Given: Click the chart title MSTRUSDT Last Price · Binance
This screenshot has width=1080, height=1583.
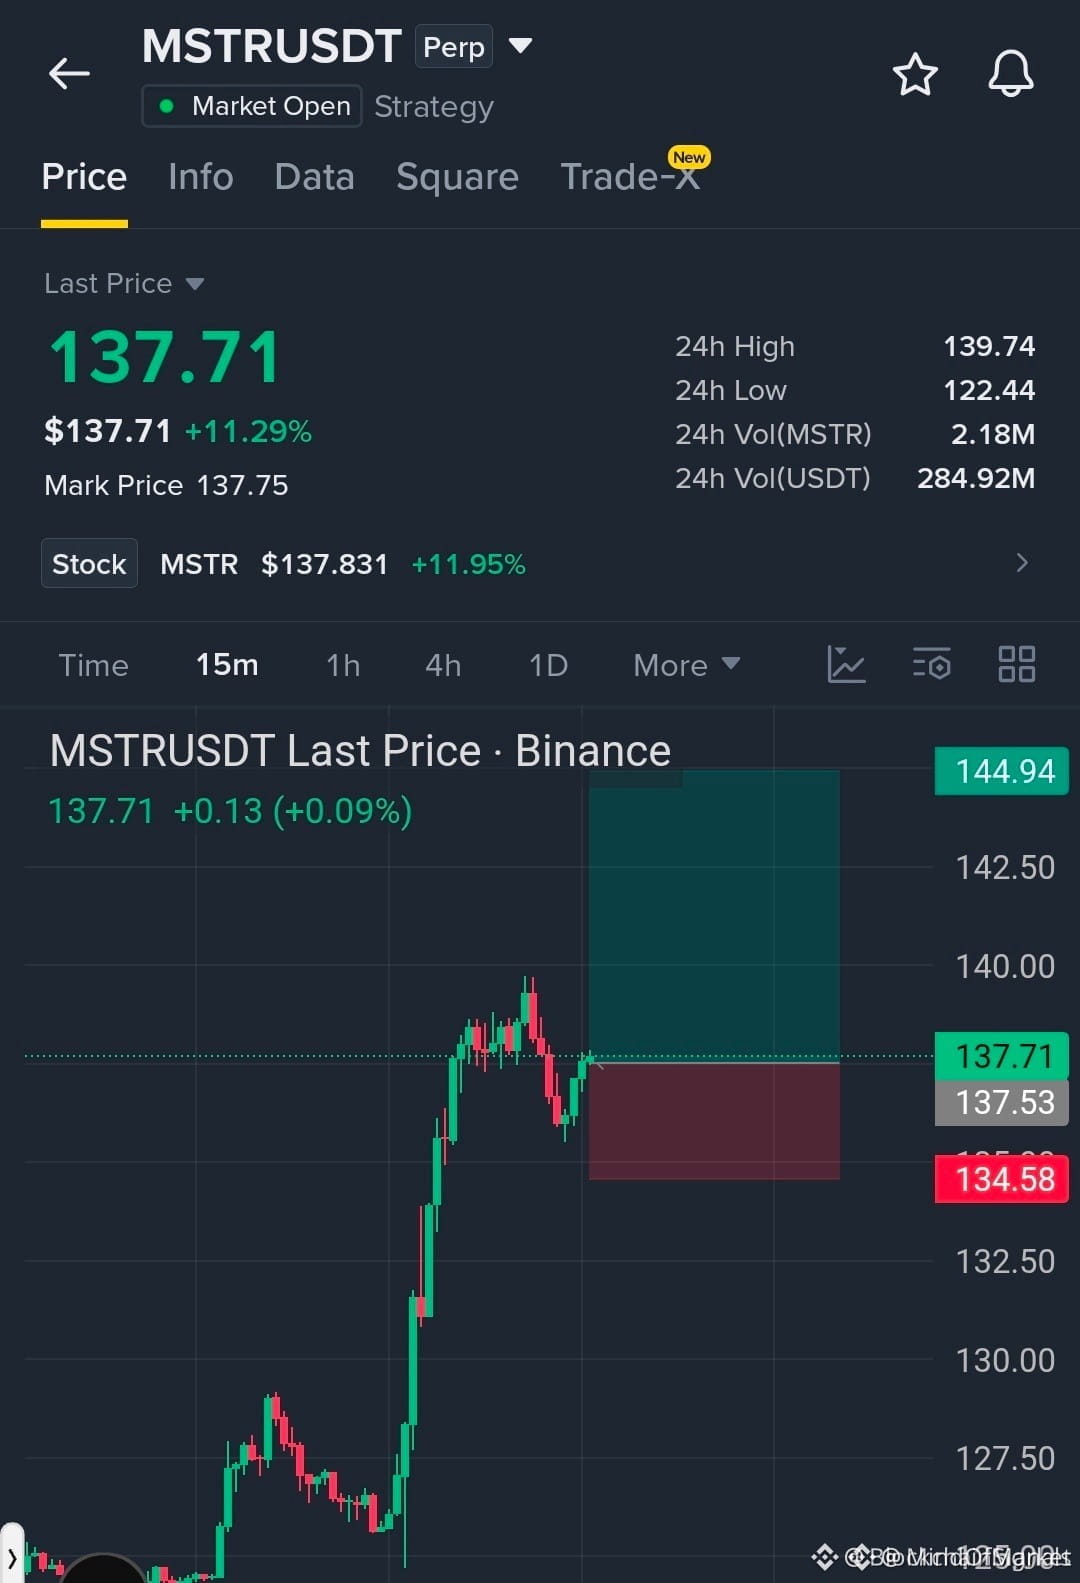Looking at the screenshot, I should [360, 750].
